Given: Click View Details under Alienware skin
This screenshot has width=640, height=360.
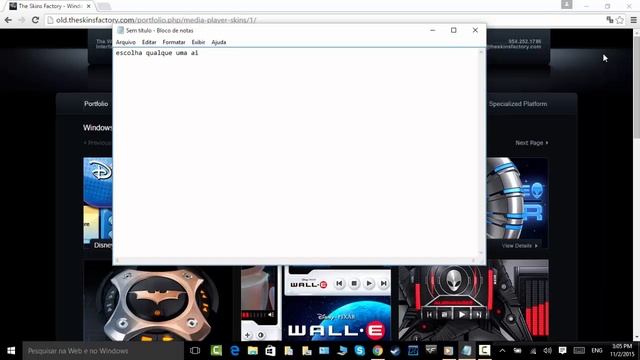Looking at the screenshot, I should (520, 246).
